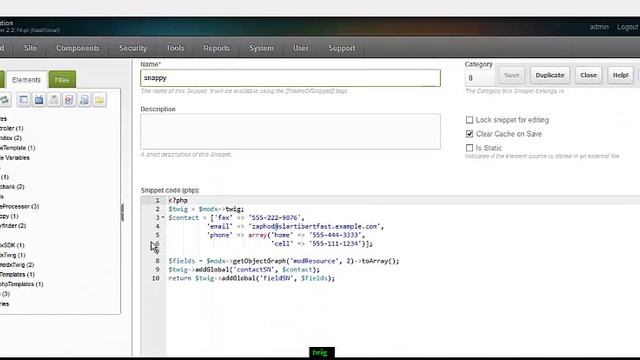Select the tree category ending 'roller (1)'
Image resolution: width=640 pixels, height=360 pixels.
[12, 128]
